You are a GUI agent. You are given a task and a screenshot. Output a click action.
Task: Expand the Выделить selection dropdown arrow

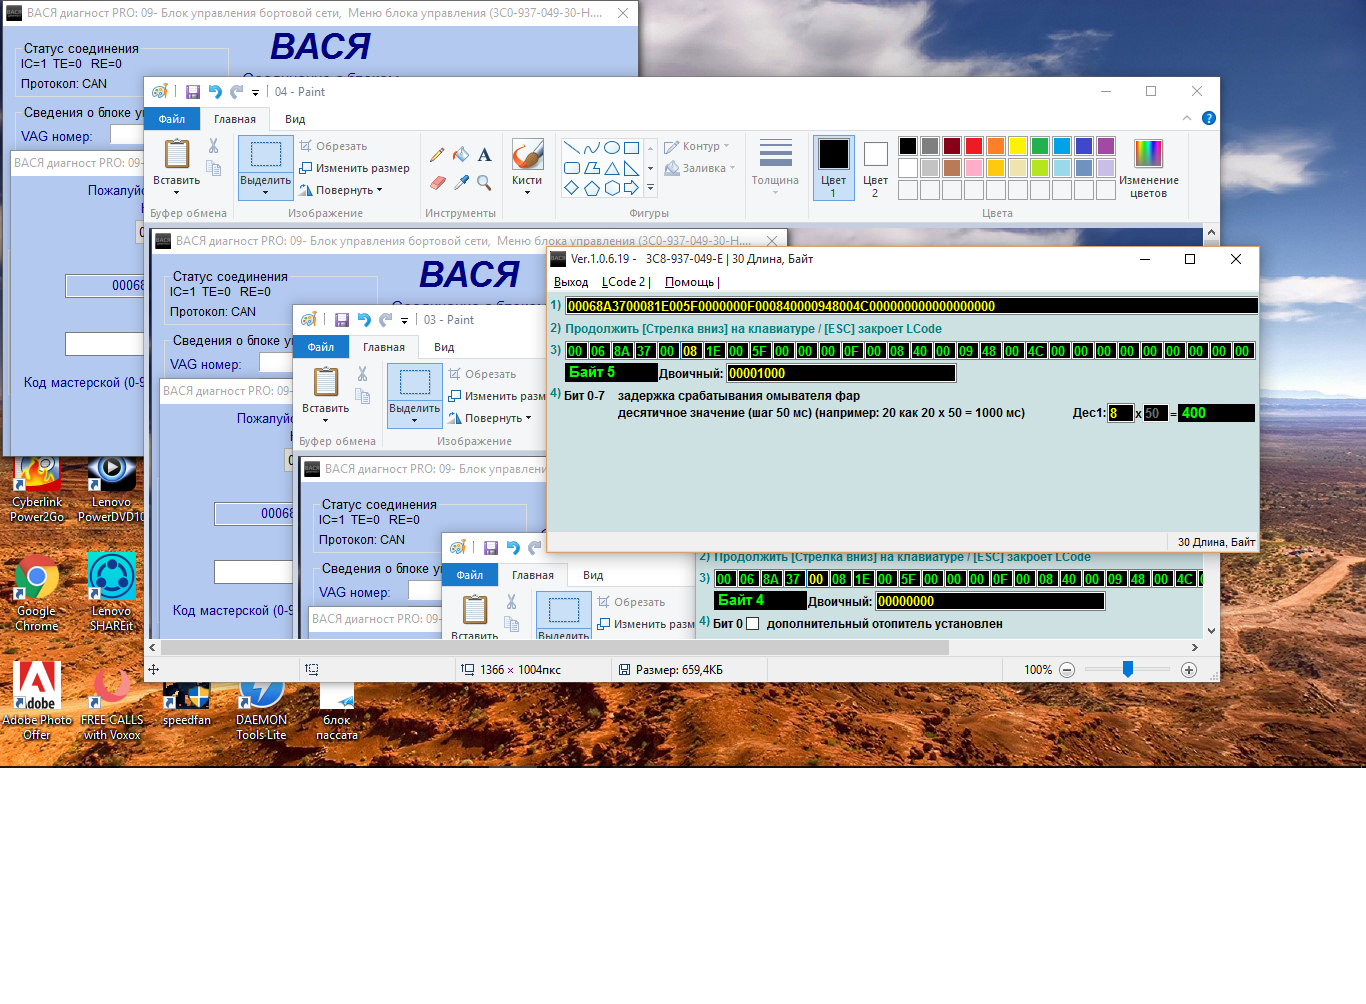coord(265,192)
